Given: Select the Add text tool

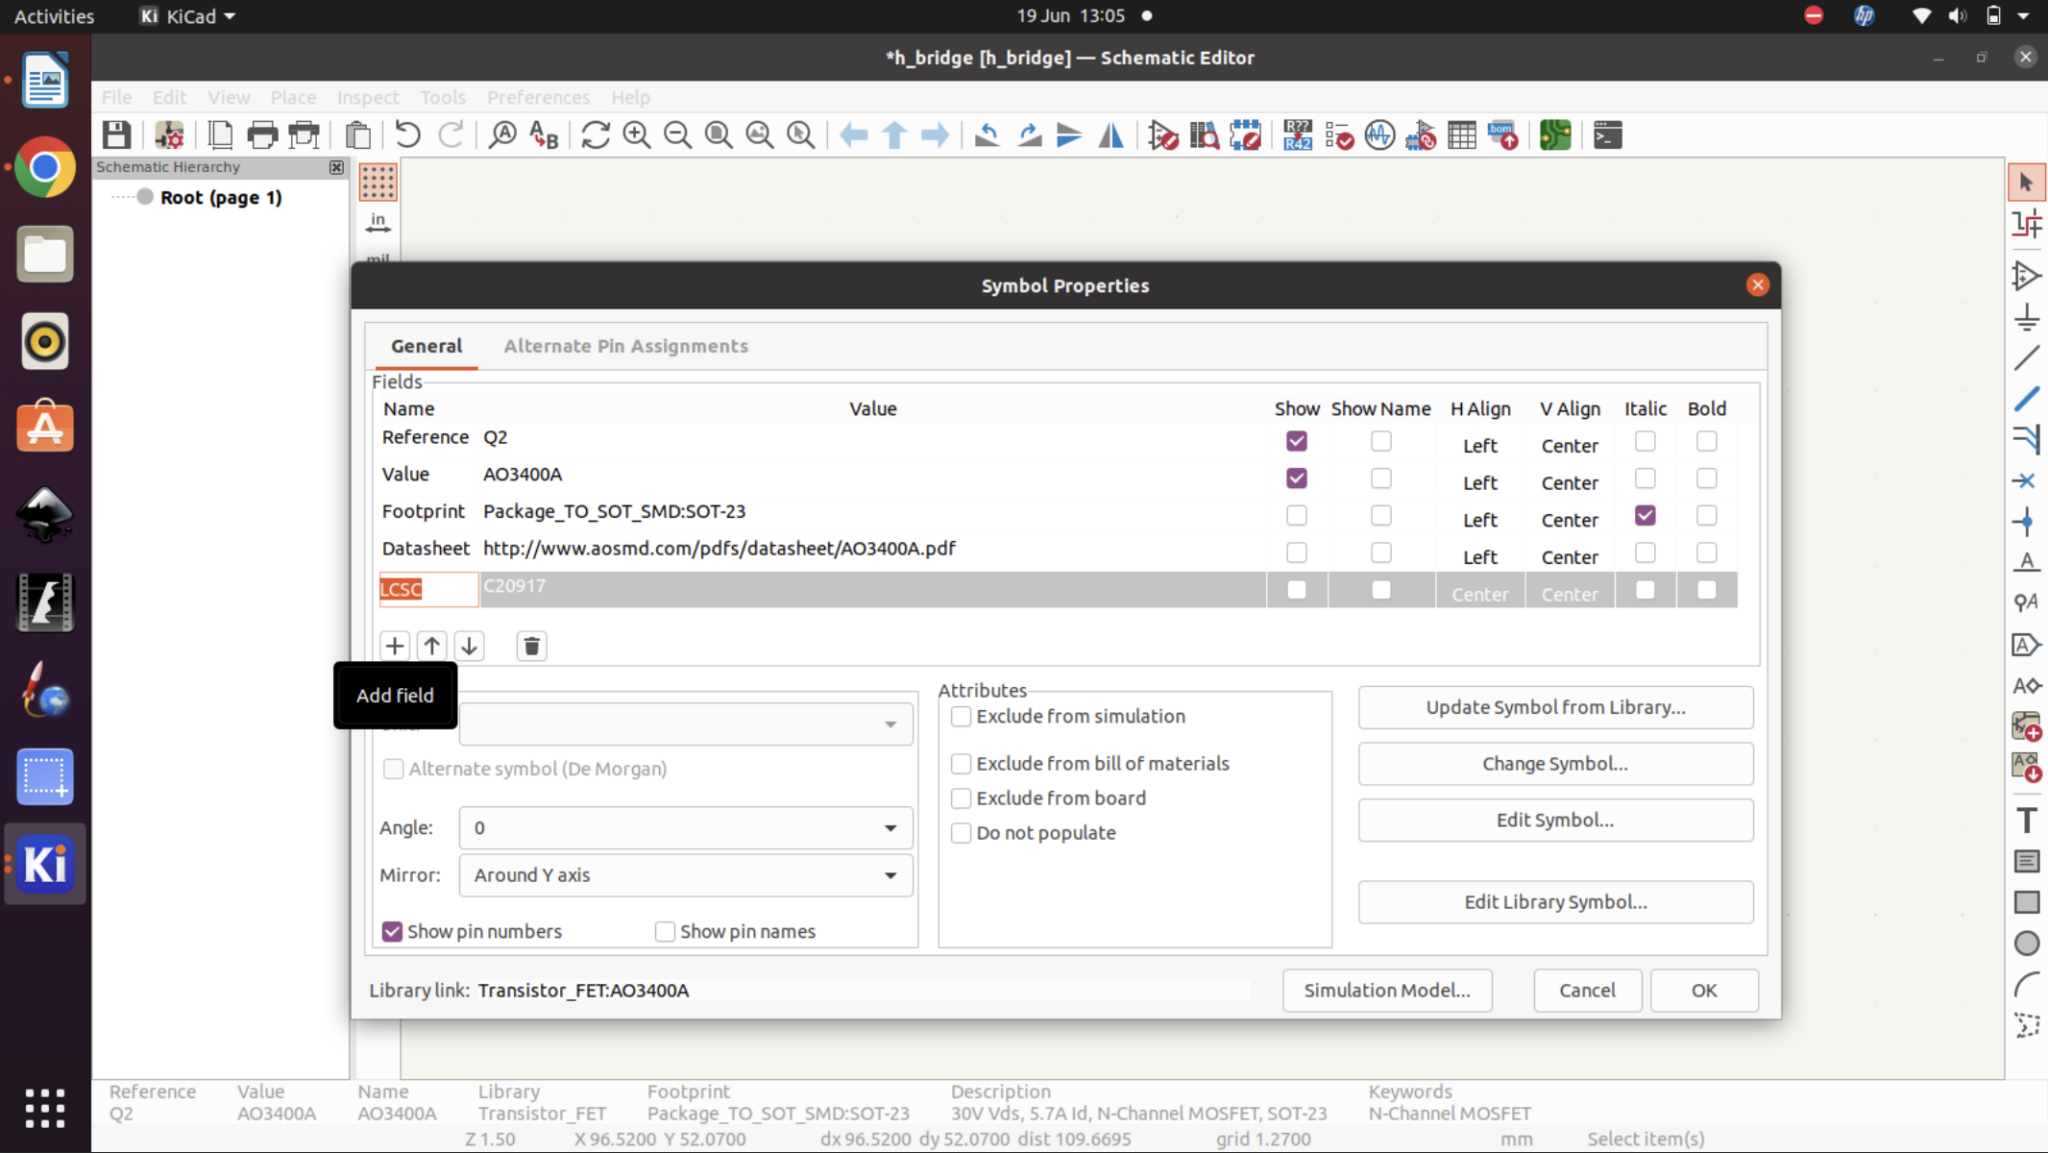Looking at the screenshot, I should point(2026,820).
